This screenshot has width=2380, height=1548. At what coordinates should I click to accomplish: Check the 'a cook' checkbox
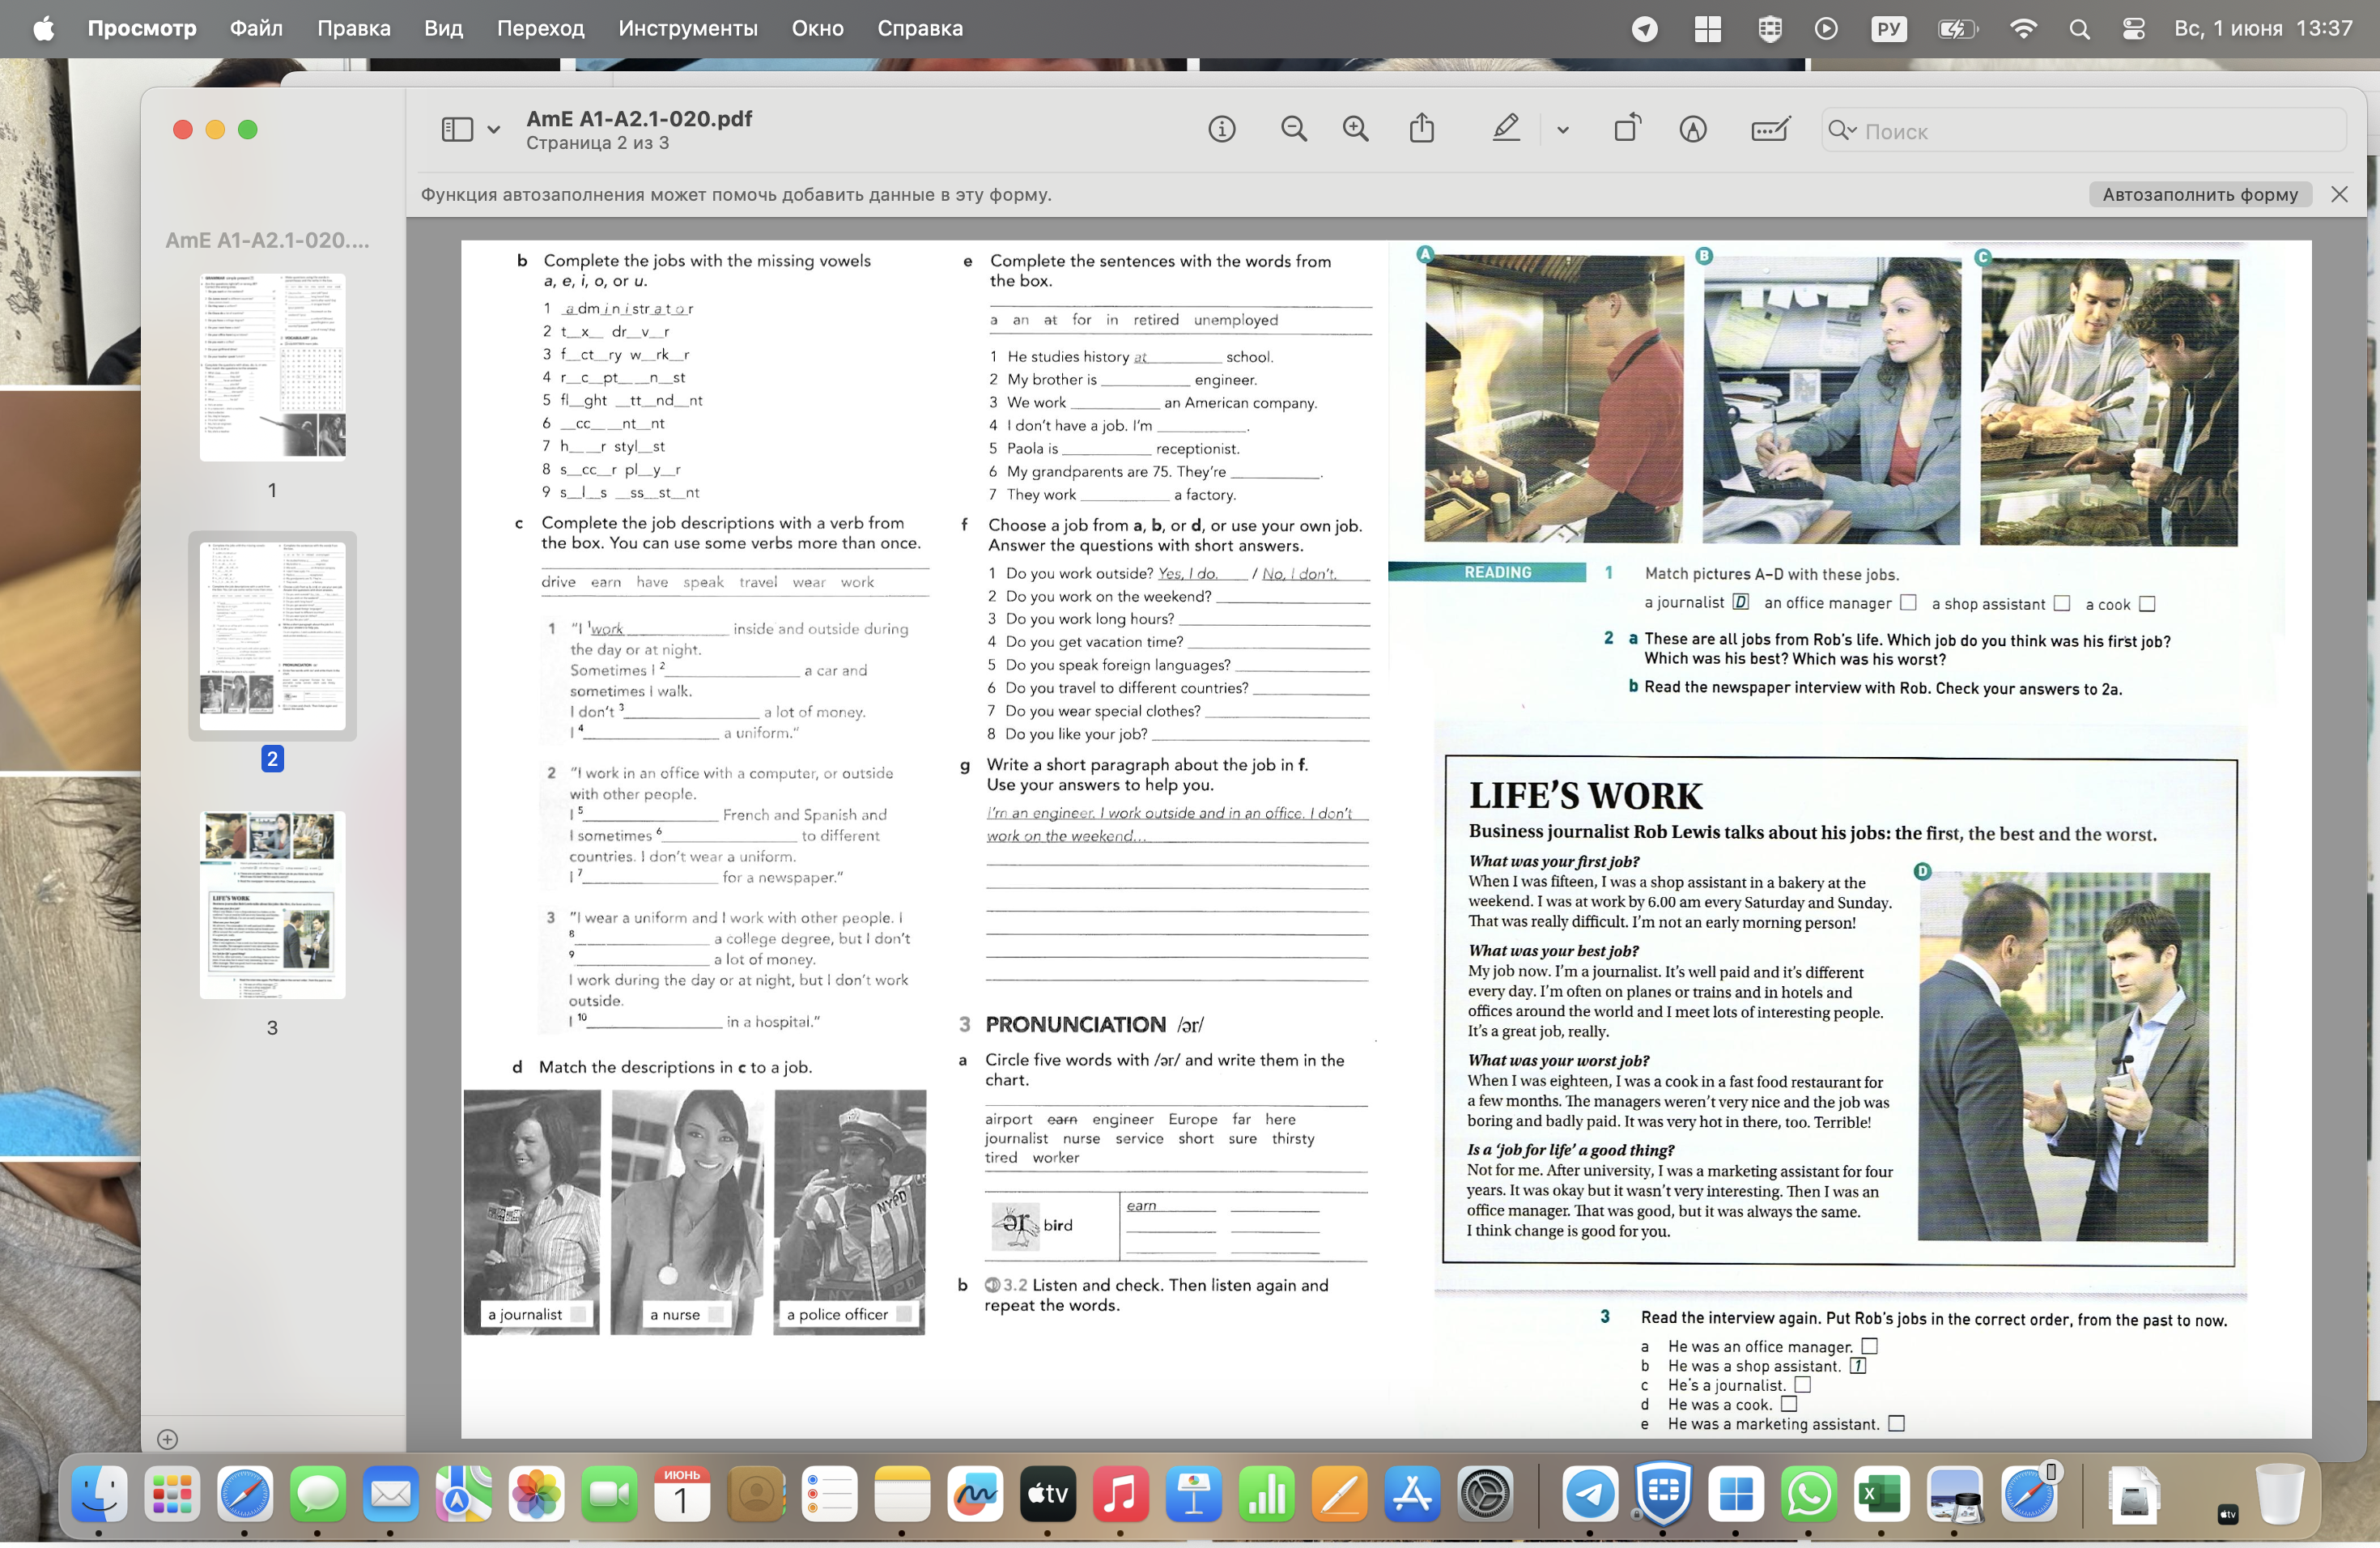coord(2147,603)
